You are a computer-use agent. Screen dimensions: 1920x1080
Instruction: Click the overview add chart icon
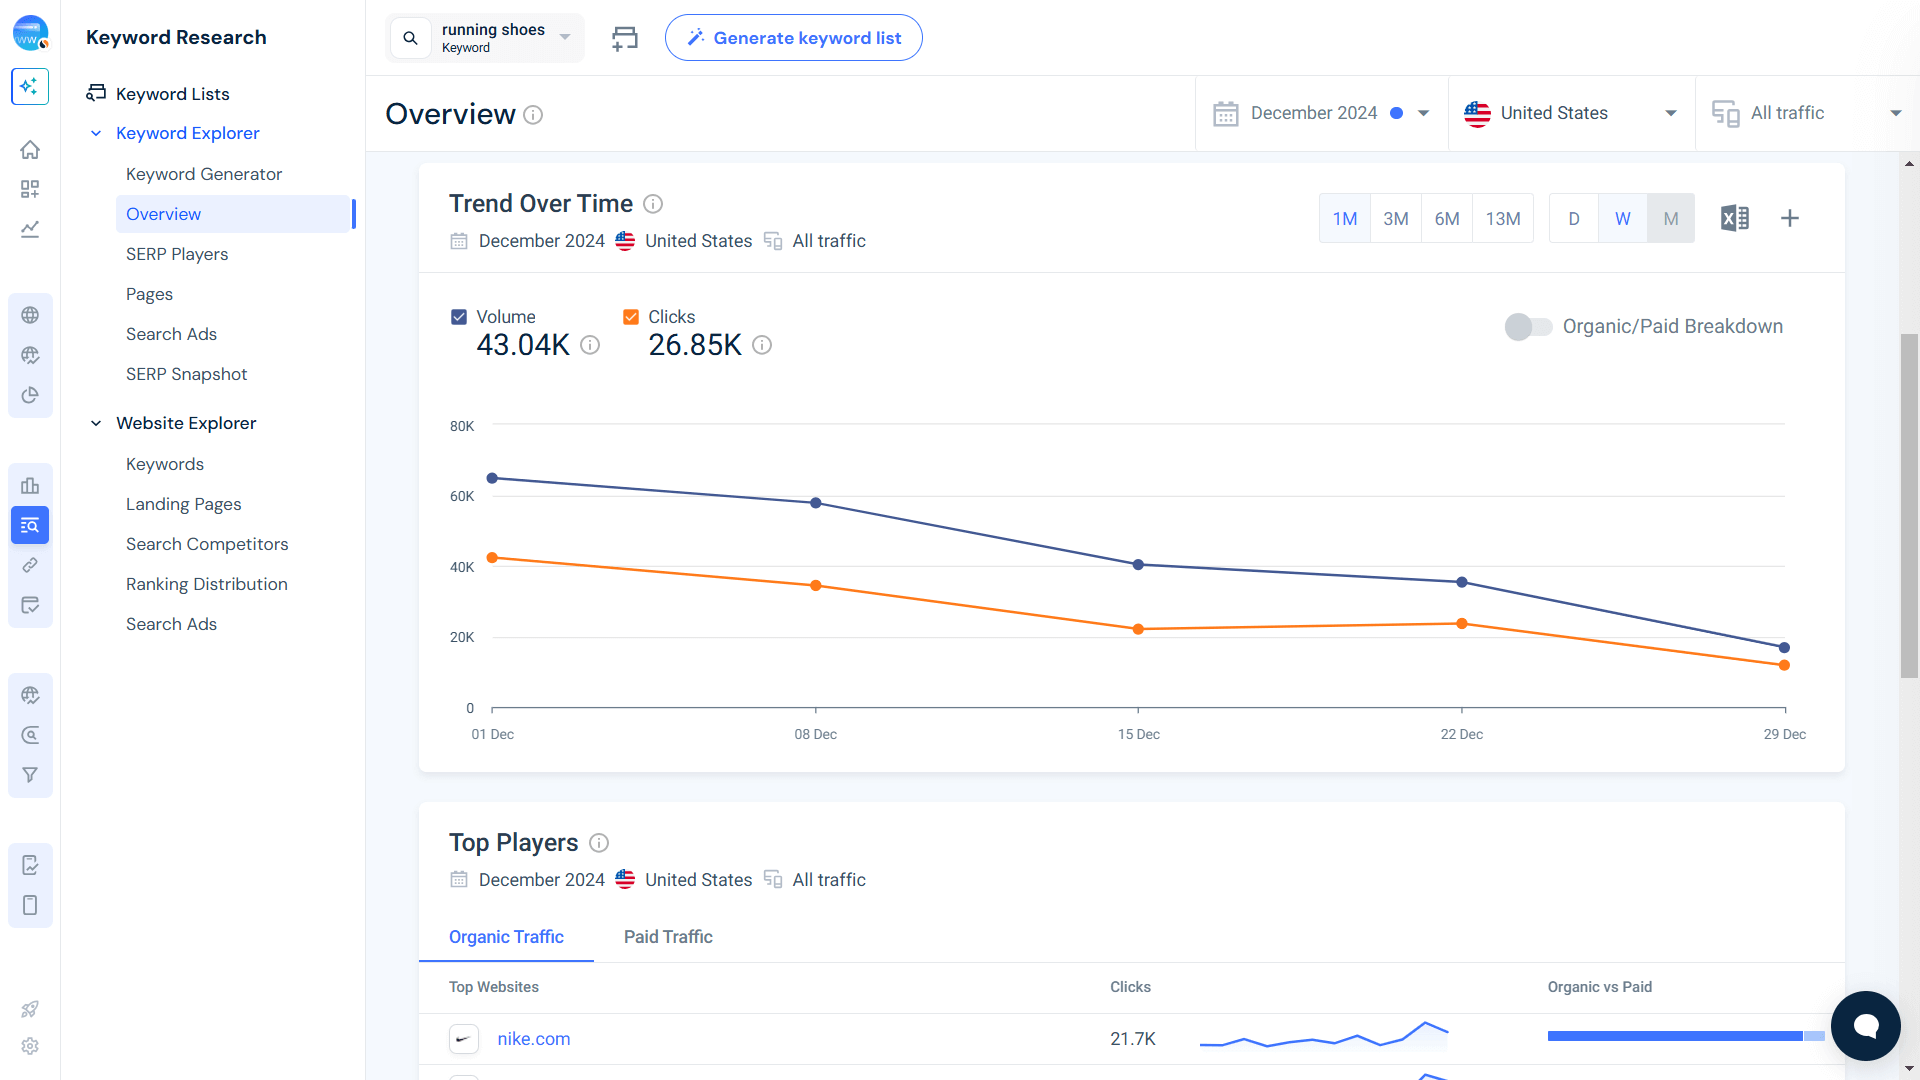[1789, 218]
